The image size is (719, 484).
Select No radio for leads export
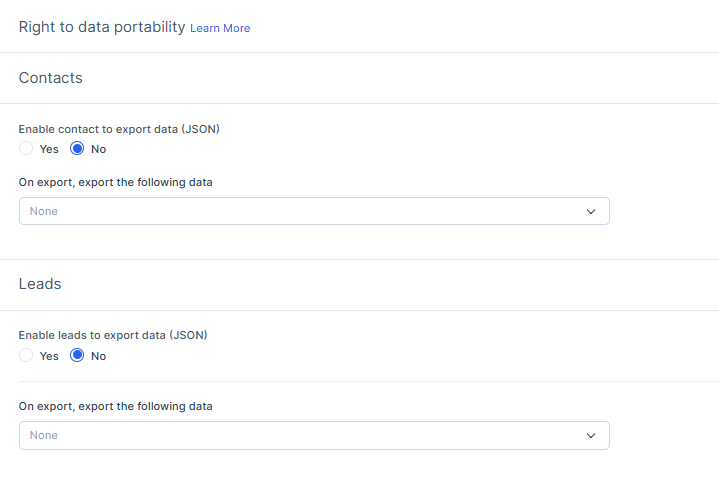77,356
